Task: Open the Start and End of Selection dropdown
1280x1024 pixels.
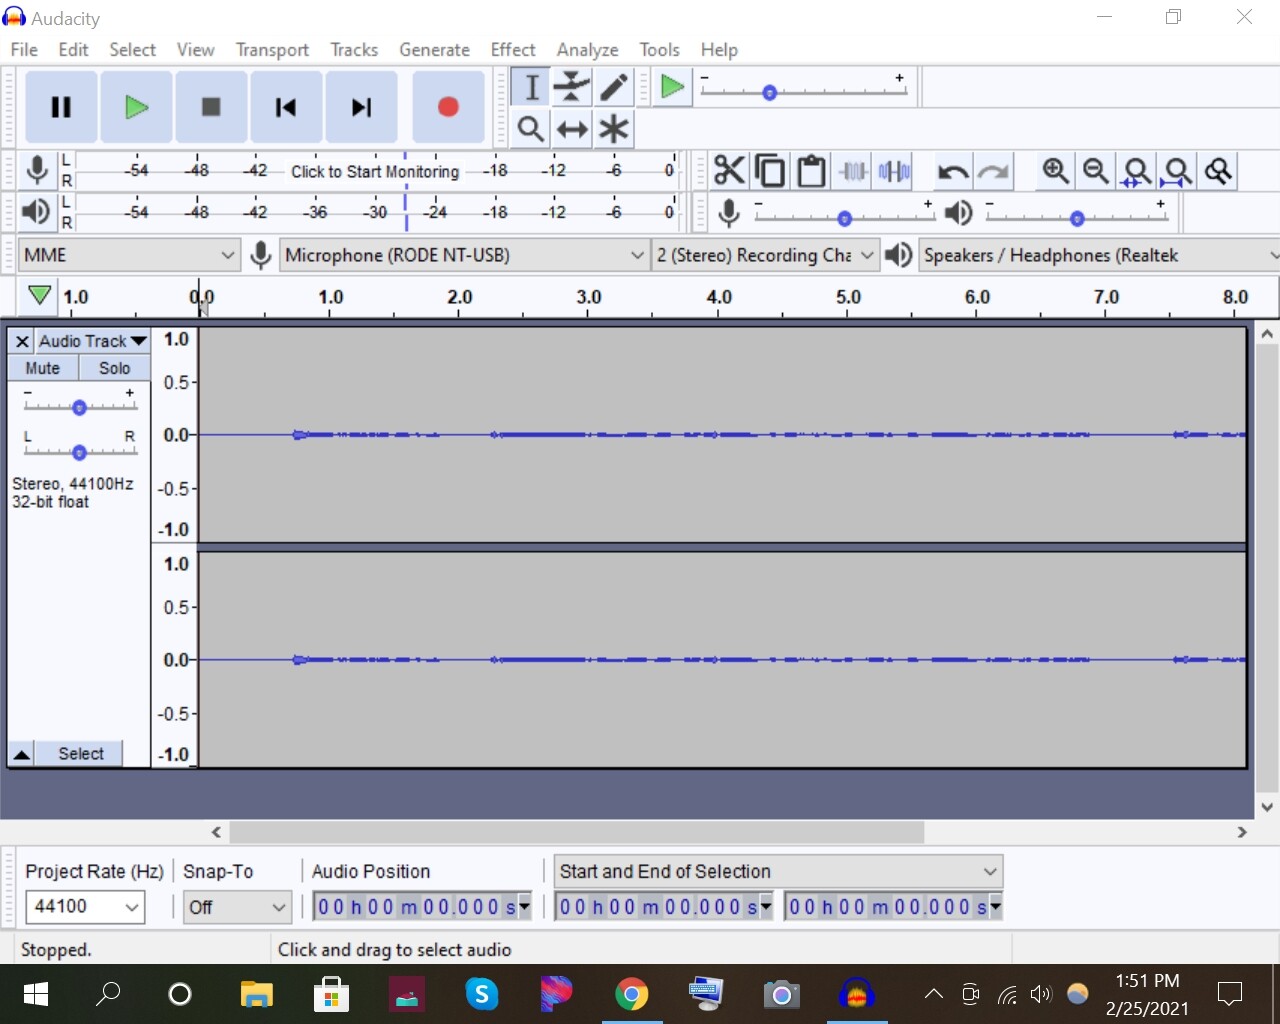Action: (x=778, y=871)
